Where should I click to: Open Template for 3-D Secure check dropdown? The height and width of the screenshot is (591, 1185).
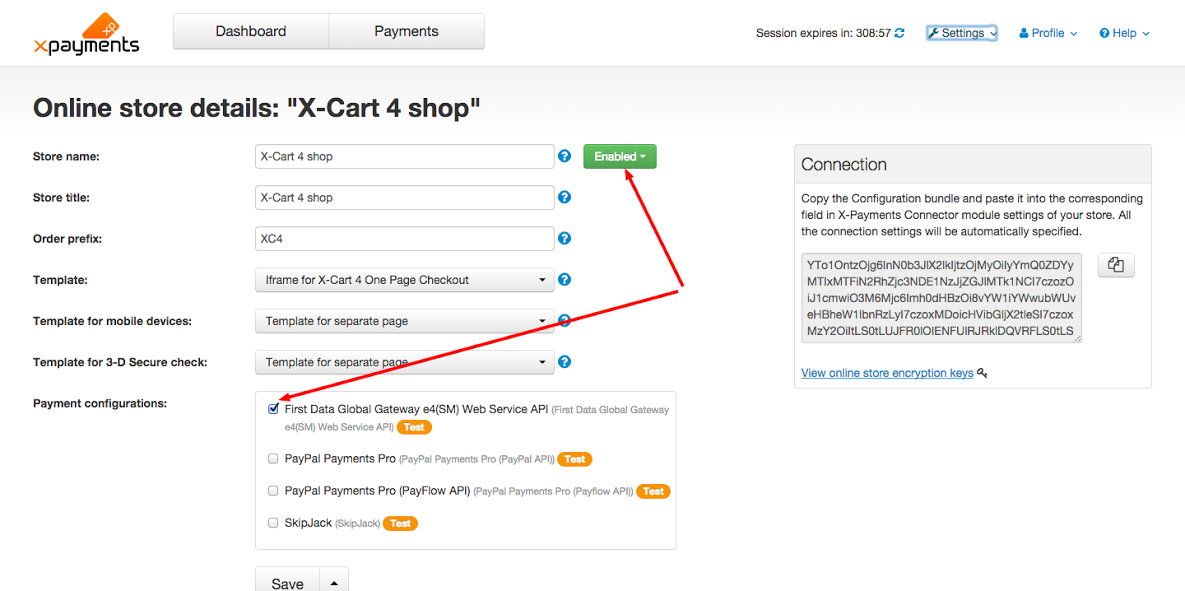click(x=405, y=361)
